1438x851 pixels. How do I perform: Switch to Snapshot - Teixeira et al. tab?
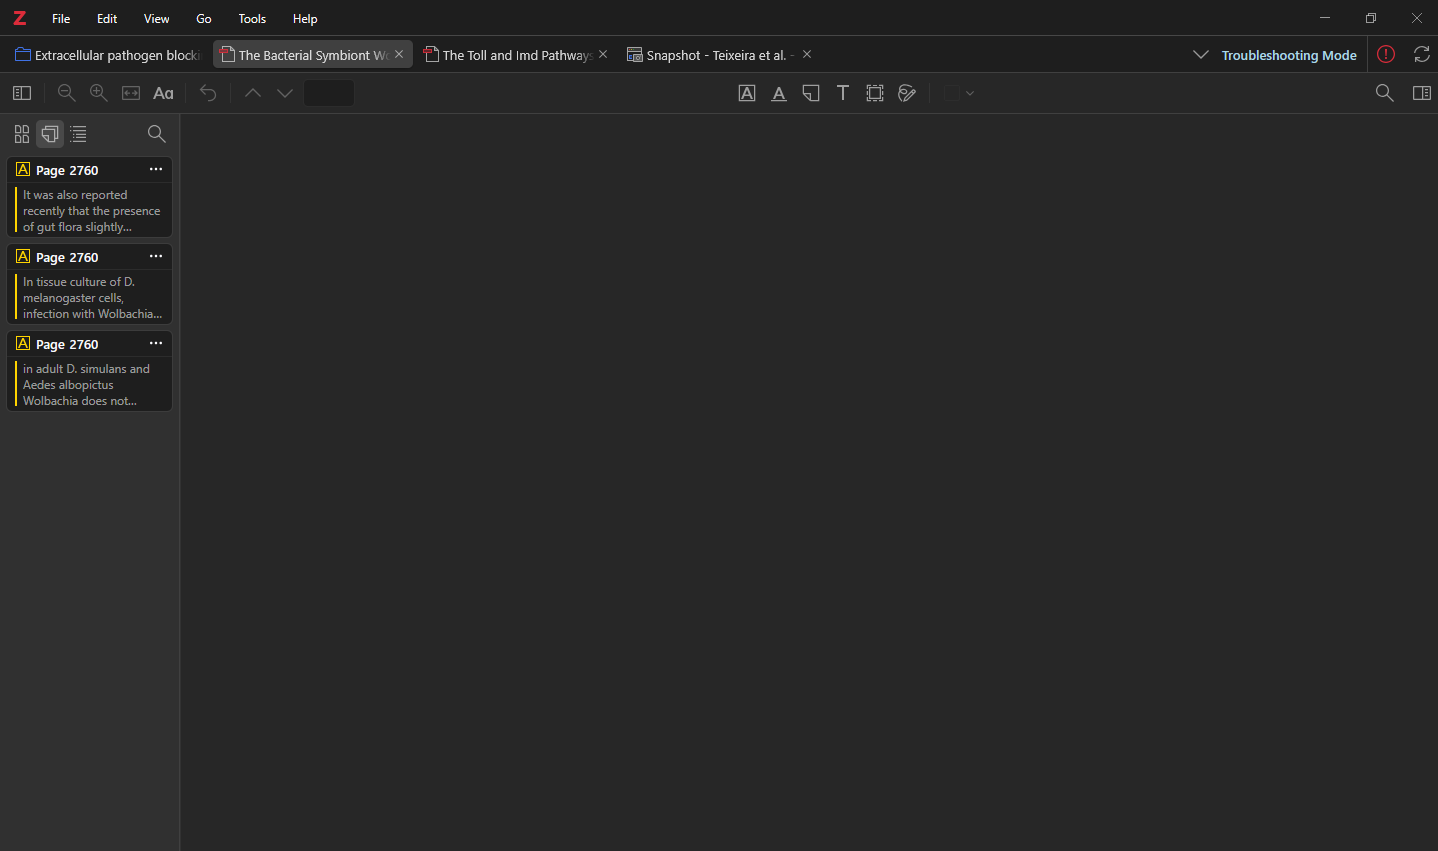(x=718, y=55)
